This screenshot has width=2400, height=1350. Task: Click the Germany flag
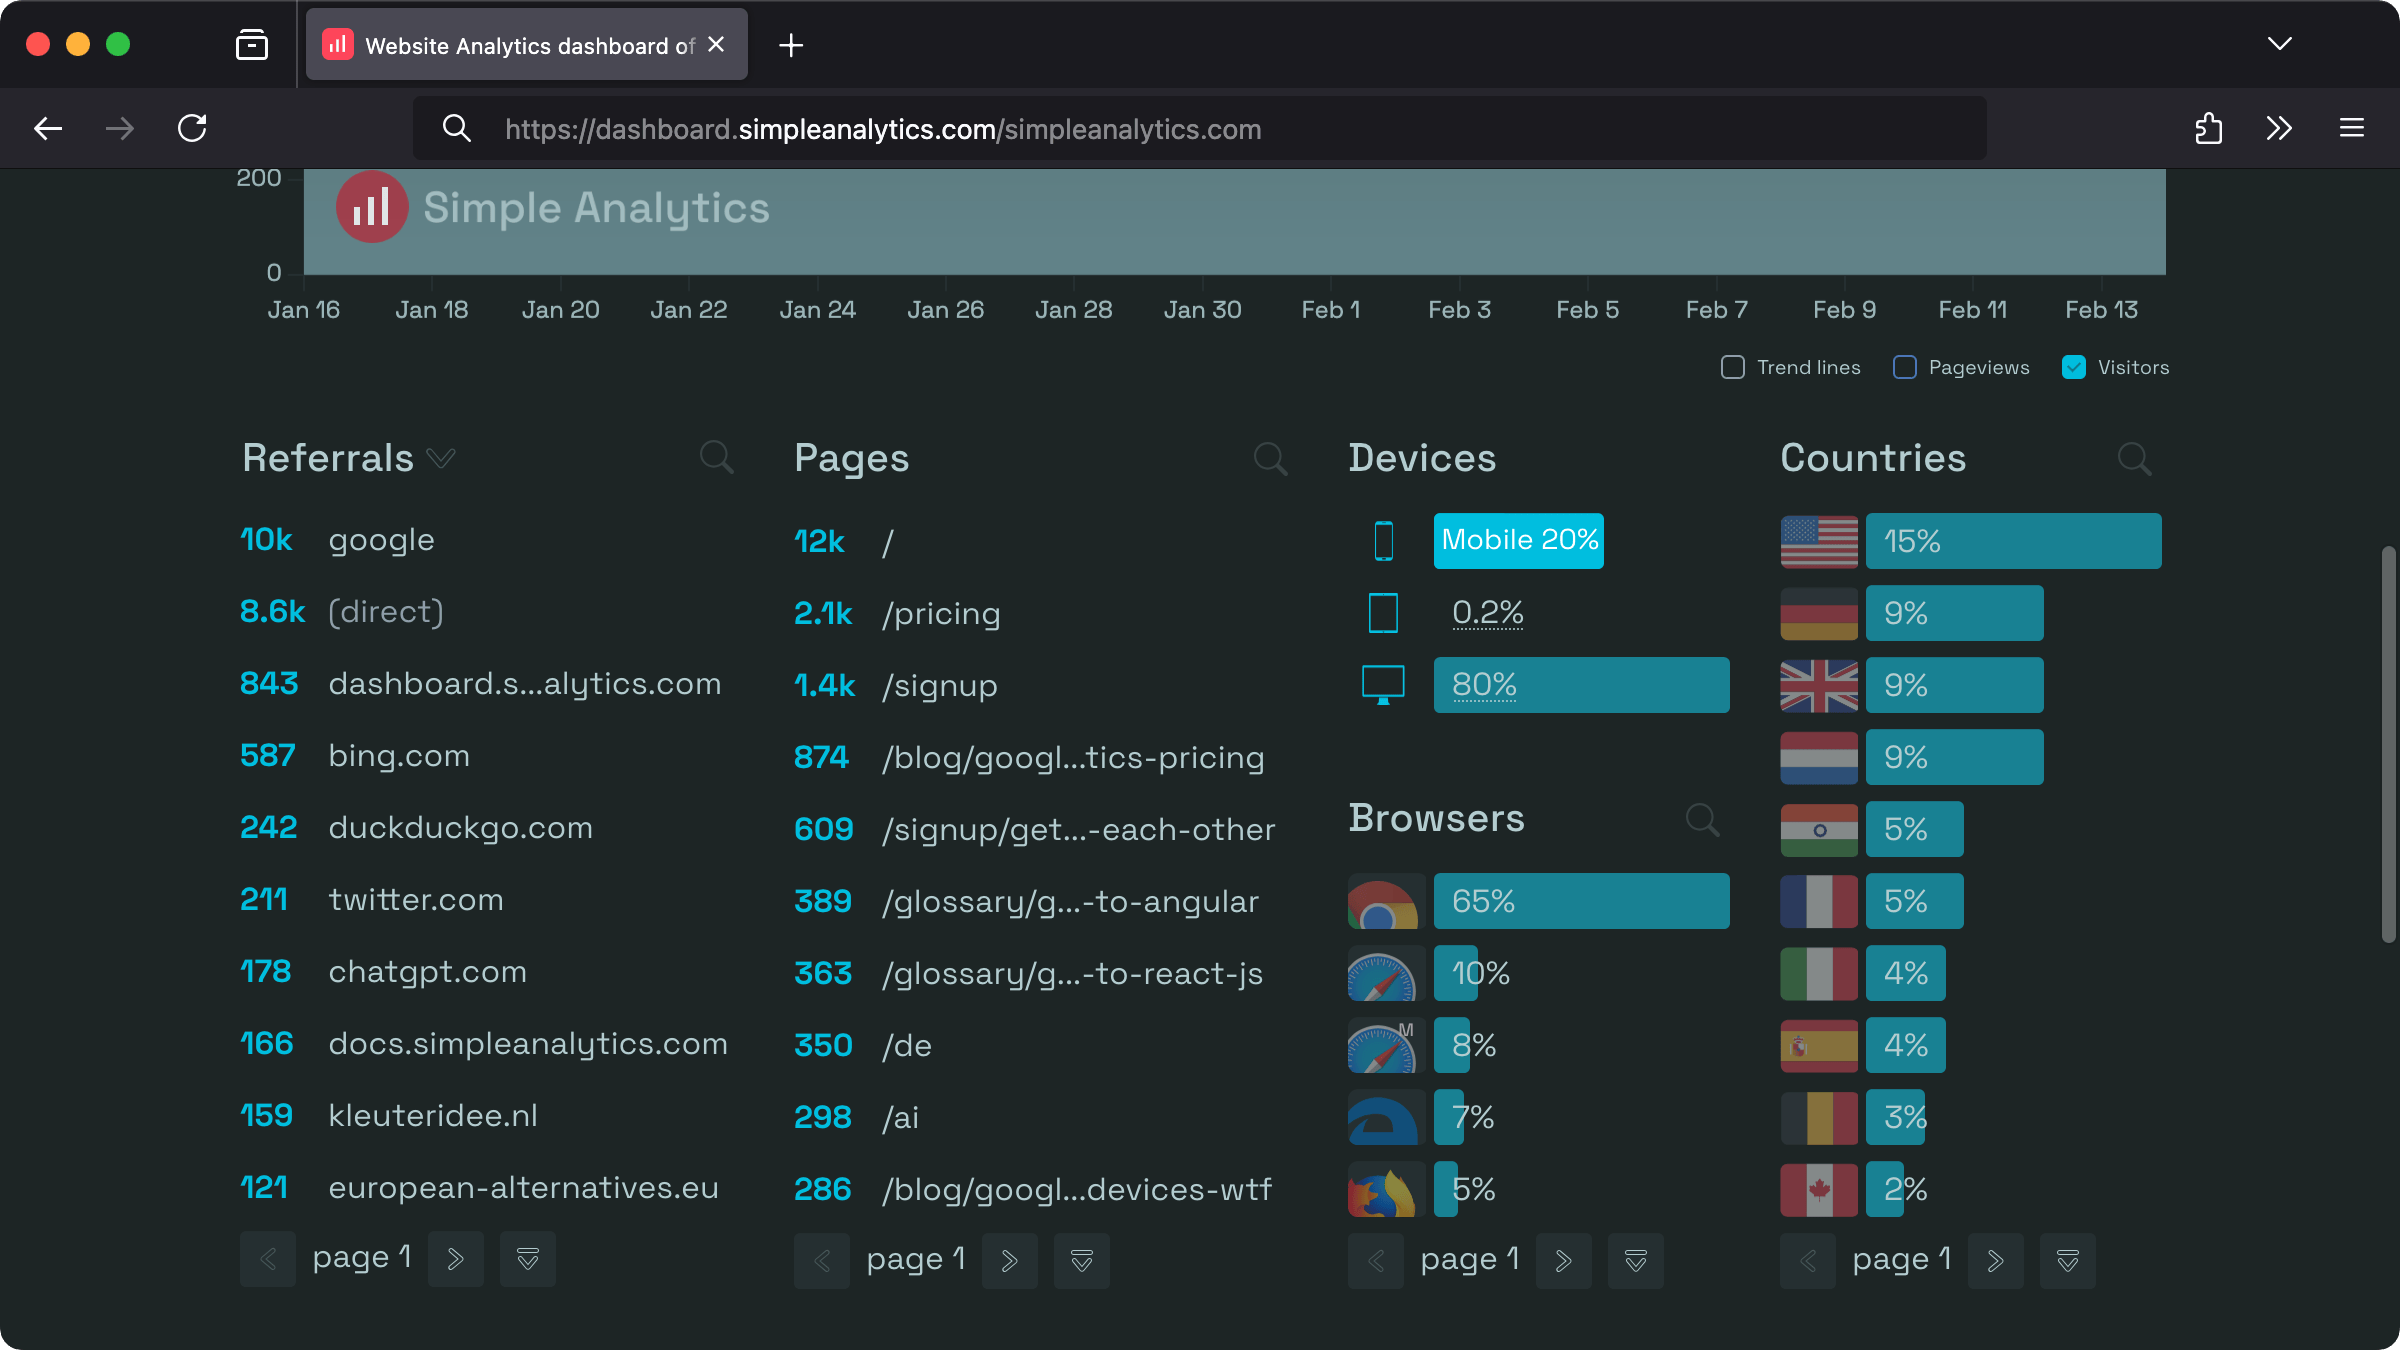[1819, 613]
